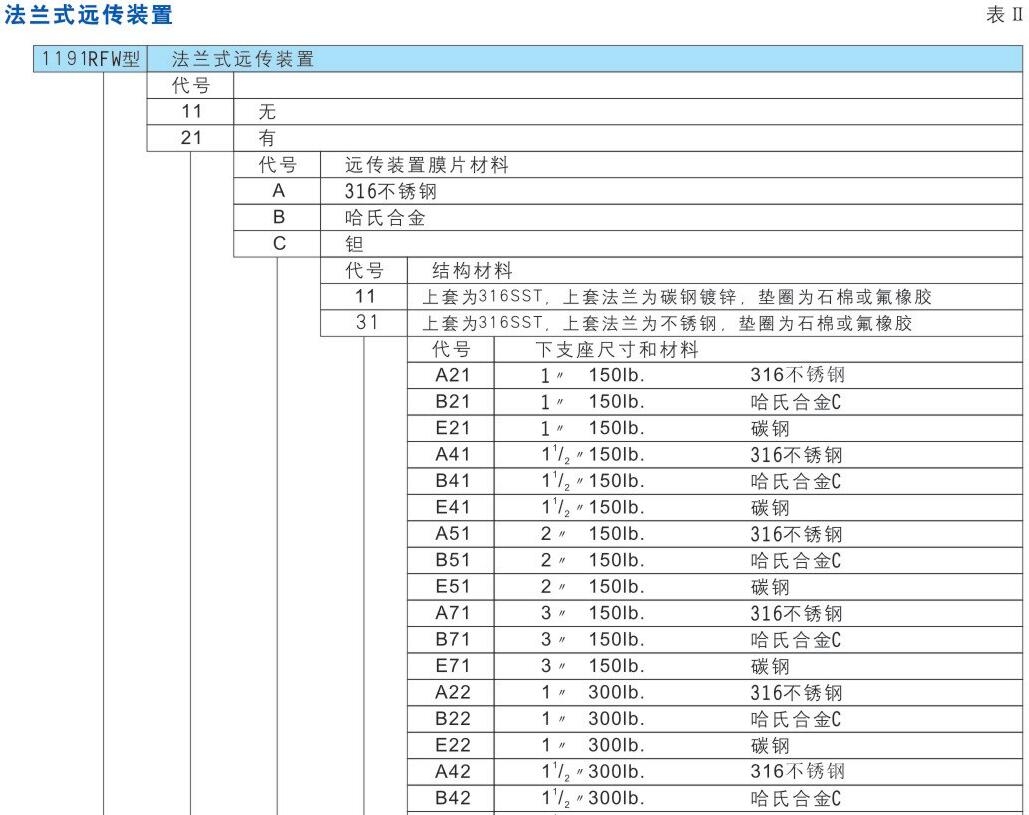Click the 远传装置膜片材料 column header

(x=427, y=166)
